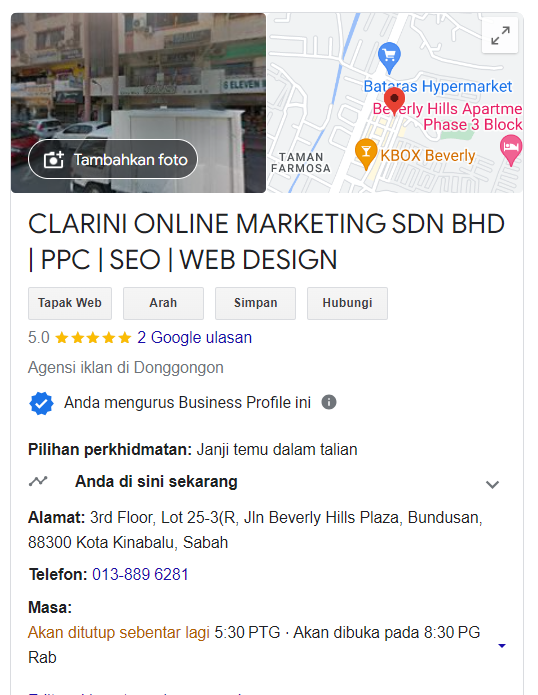The image size is (538, 695).
Task: Expand the map with the fullscreen arrows icon
Action: coord(500,35)
